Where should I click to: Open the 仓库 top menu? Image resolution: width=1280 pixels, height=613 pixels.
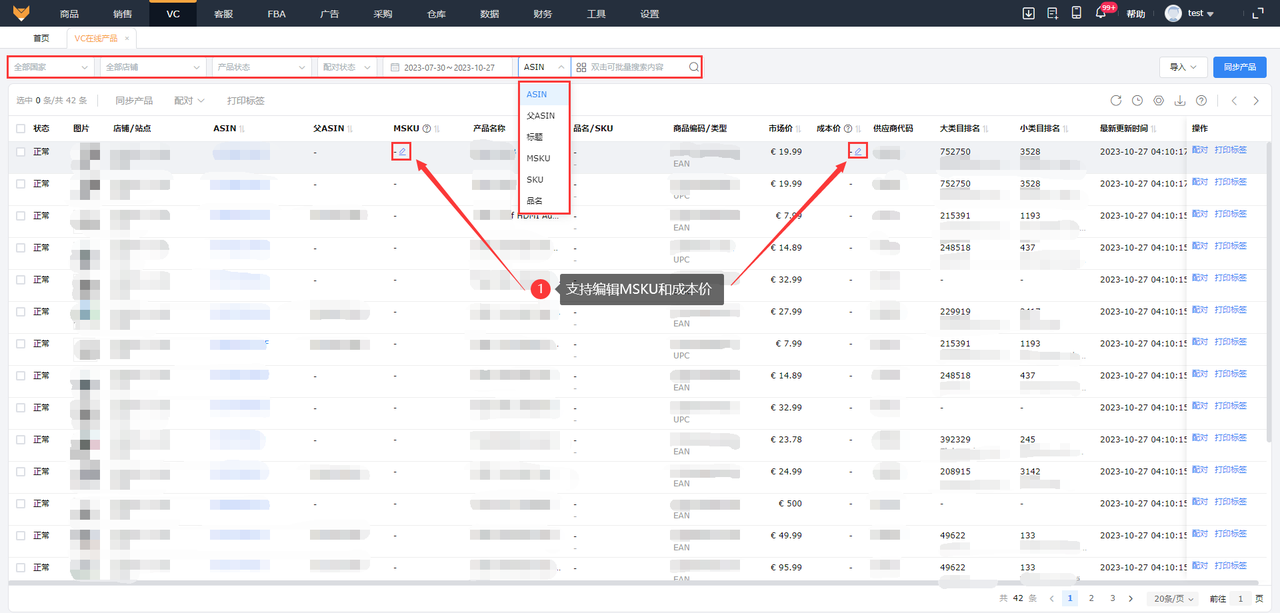(436, 14)
